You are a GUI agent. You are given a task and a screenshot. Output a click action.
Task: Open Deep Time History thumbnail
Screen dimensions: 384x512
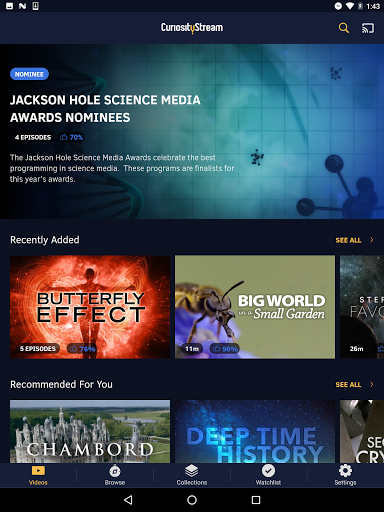click(x=255, y=431)
